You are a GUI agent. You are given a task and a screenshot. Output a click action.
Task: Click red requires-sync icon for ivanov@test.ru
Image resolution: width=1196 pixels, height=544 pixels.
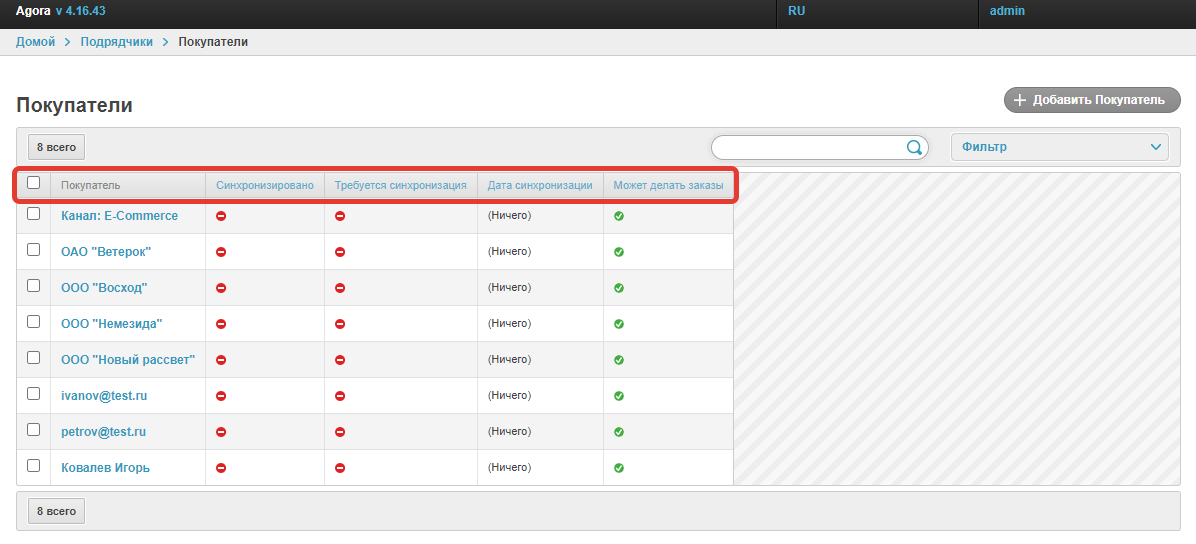point(340,396)
